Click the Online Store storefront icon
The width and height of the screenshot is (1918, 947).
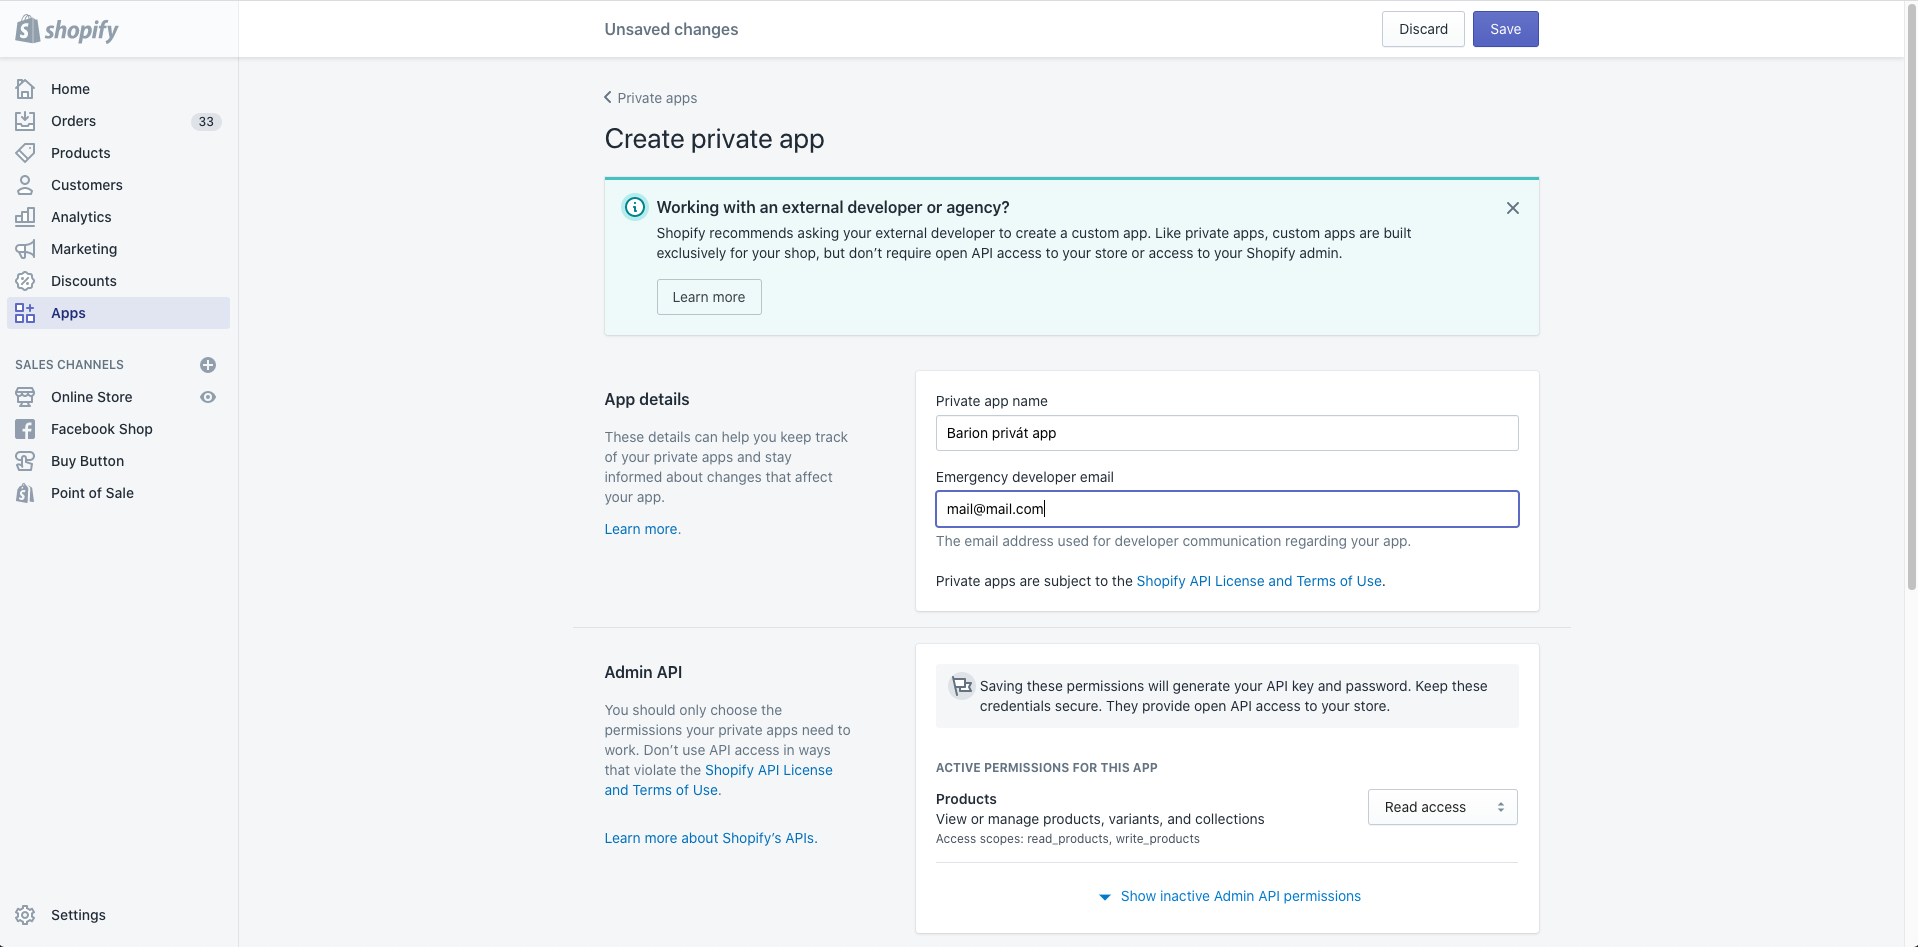(25, 397)
